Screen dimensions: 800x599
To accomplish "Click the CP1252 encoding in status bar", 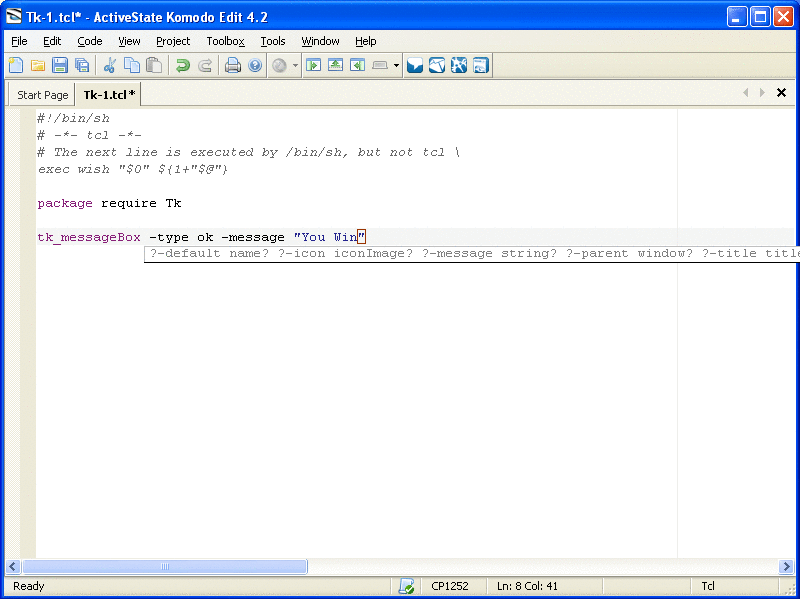I will (450, 586).
